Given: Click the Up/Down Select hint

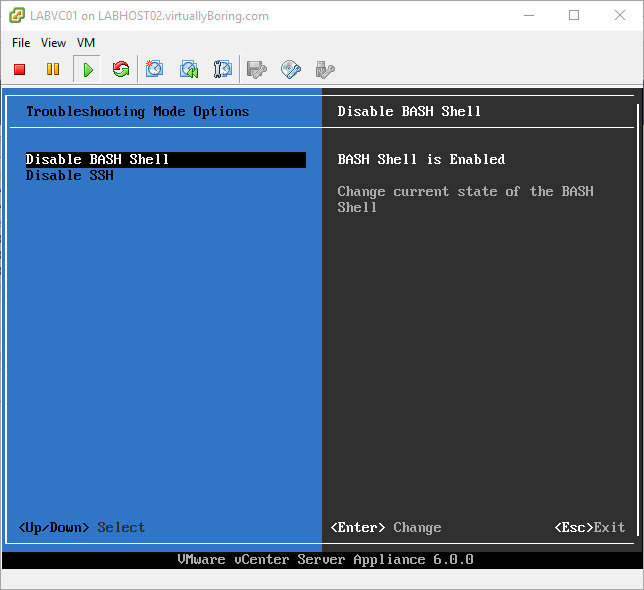Looking at the screenshot, I should click(82, 527).
